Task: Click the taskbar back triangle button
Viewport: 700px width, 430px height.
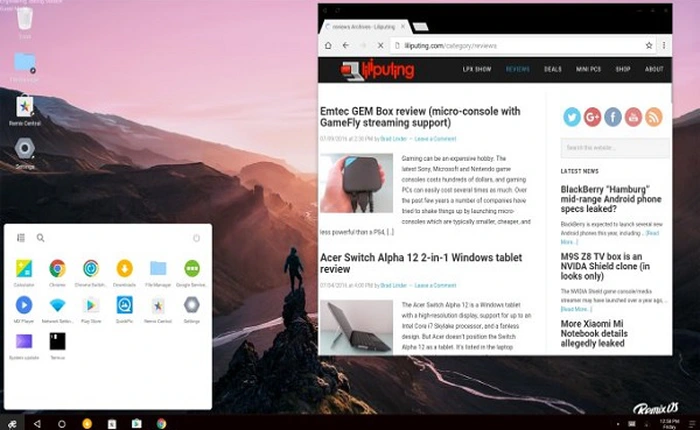Action: click(x=37, y=424)
